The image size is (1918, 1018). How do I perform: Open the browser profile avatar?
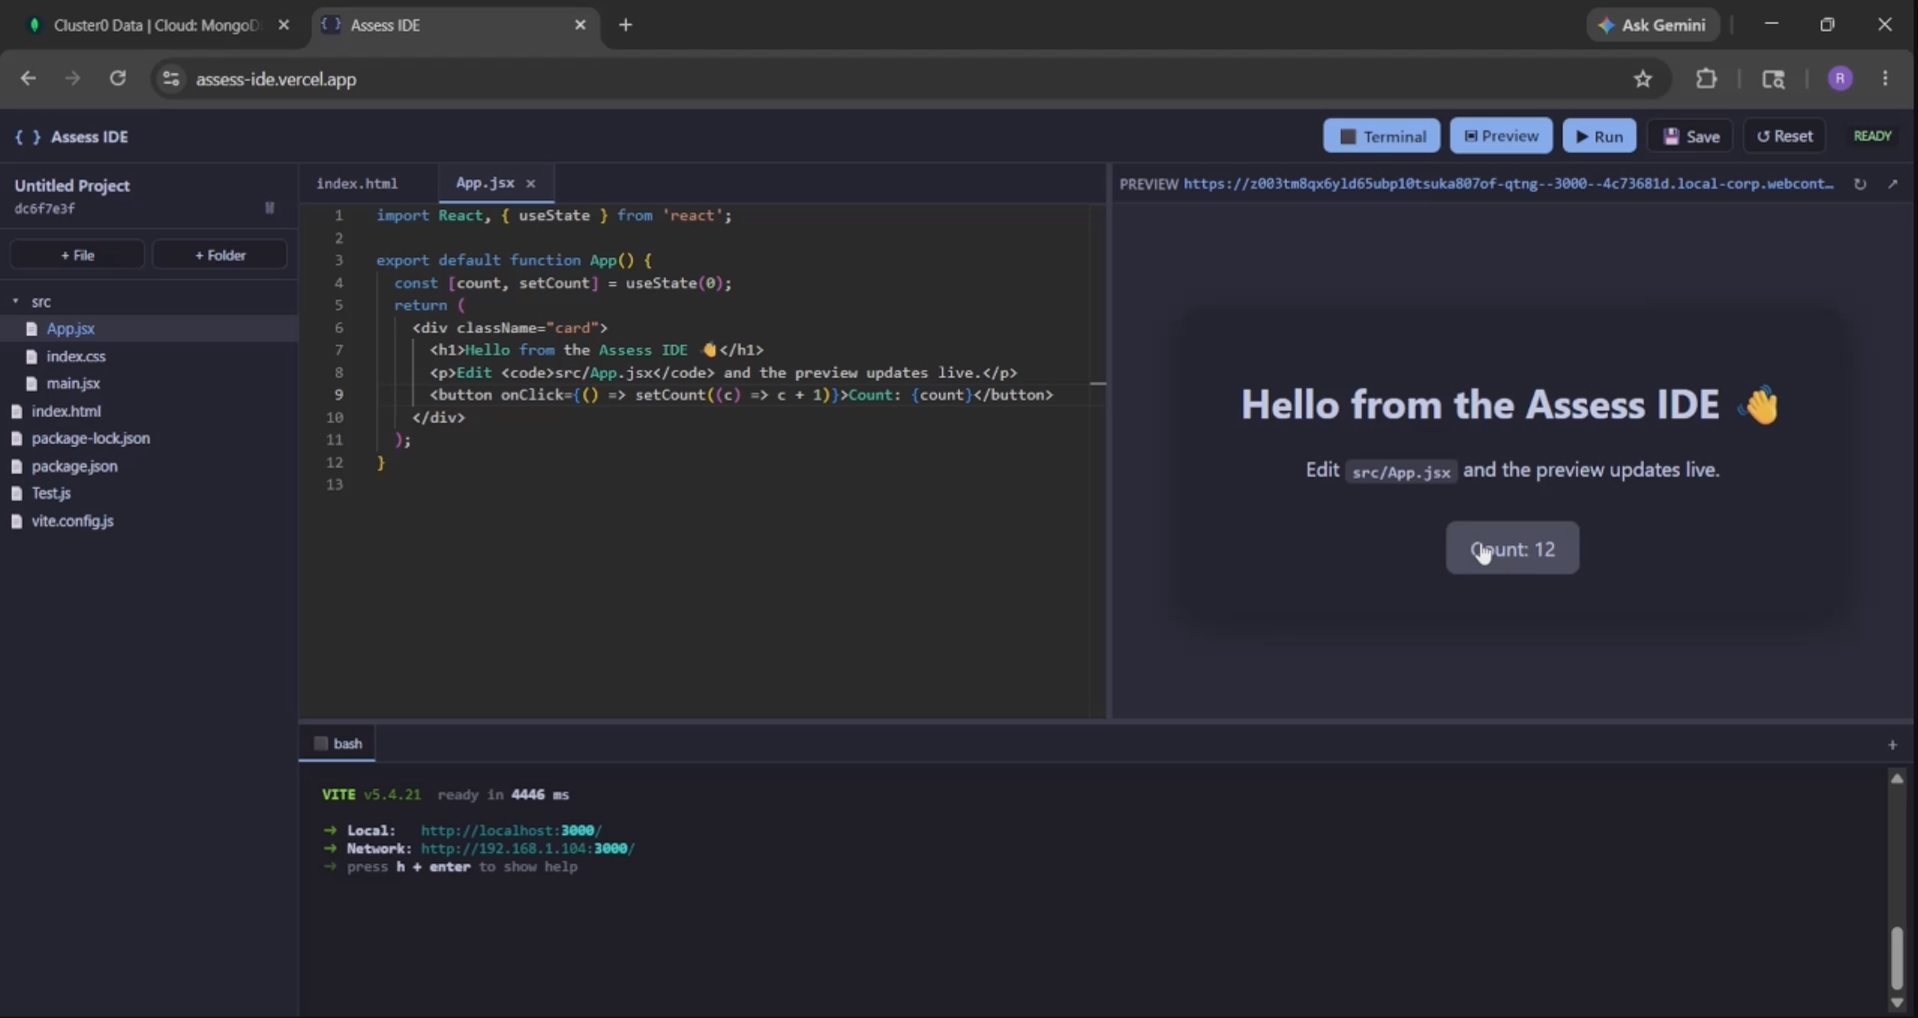1840,79
